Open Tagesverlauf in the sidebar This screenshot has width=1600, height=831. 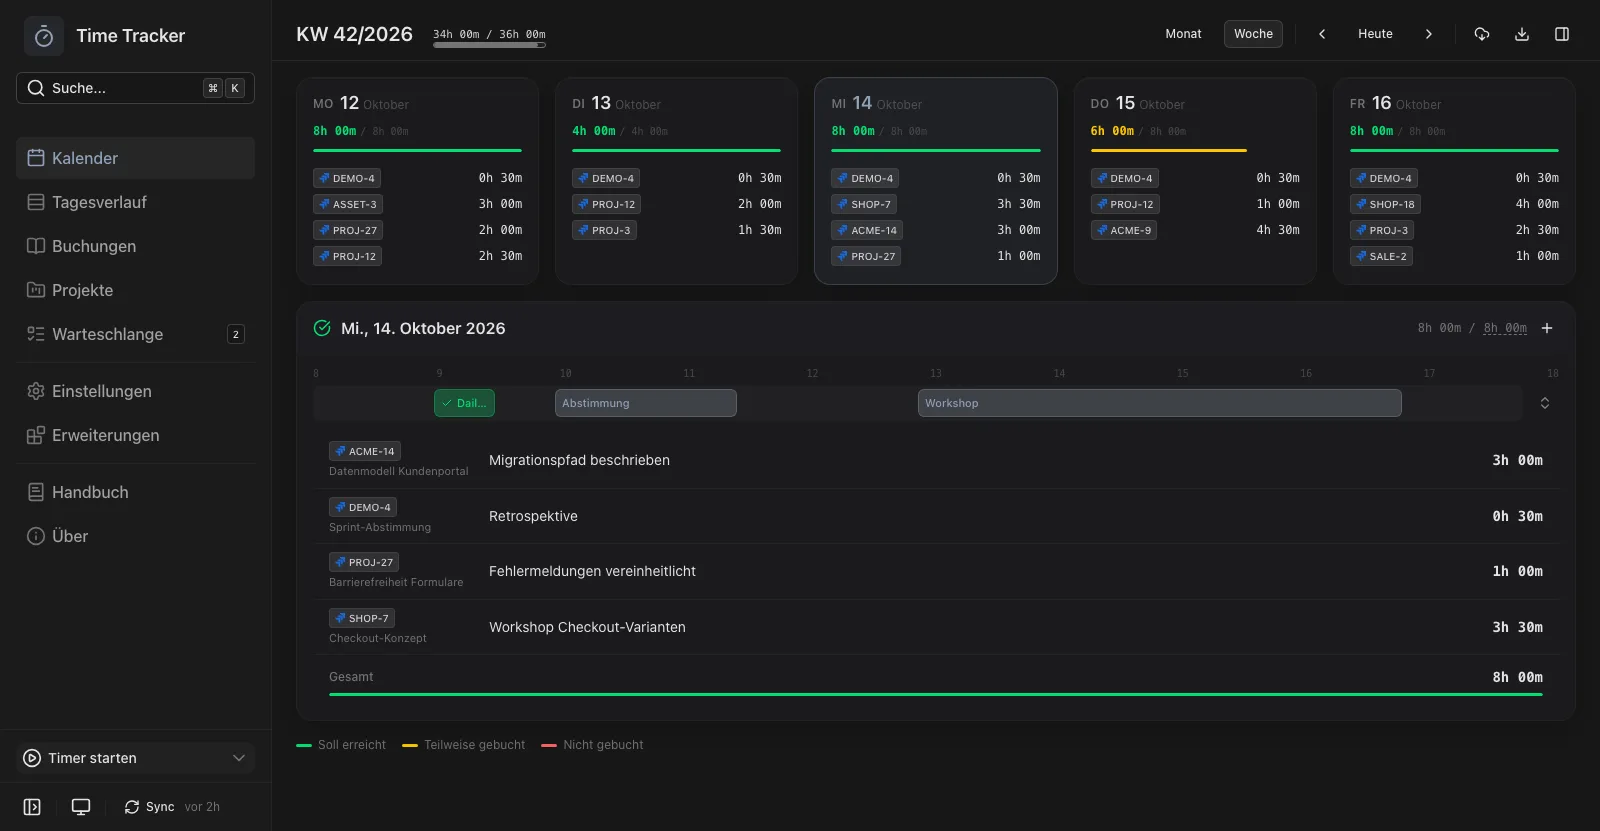click(x=135, y=202)
